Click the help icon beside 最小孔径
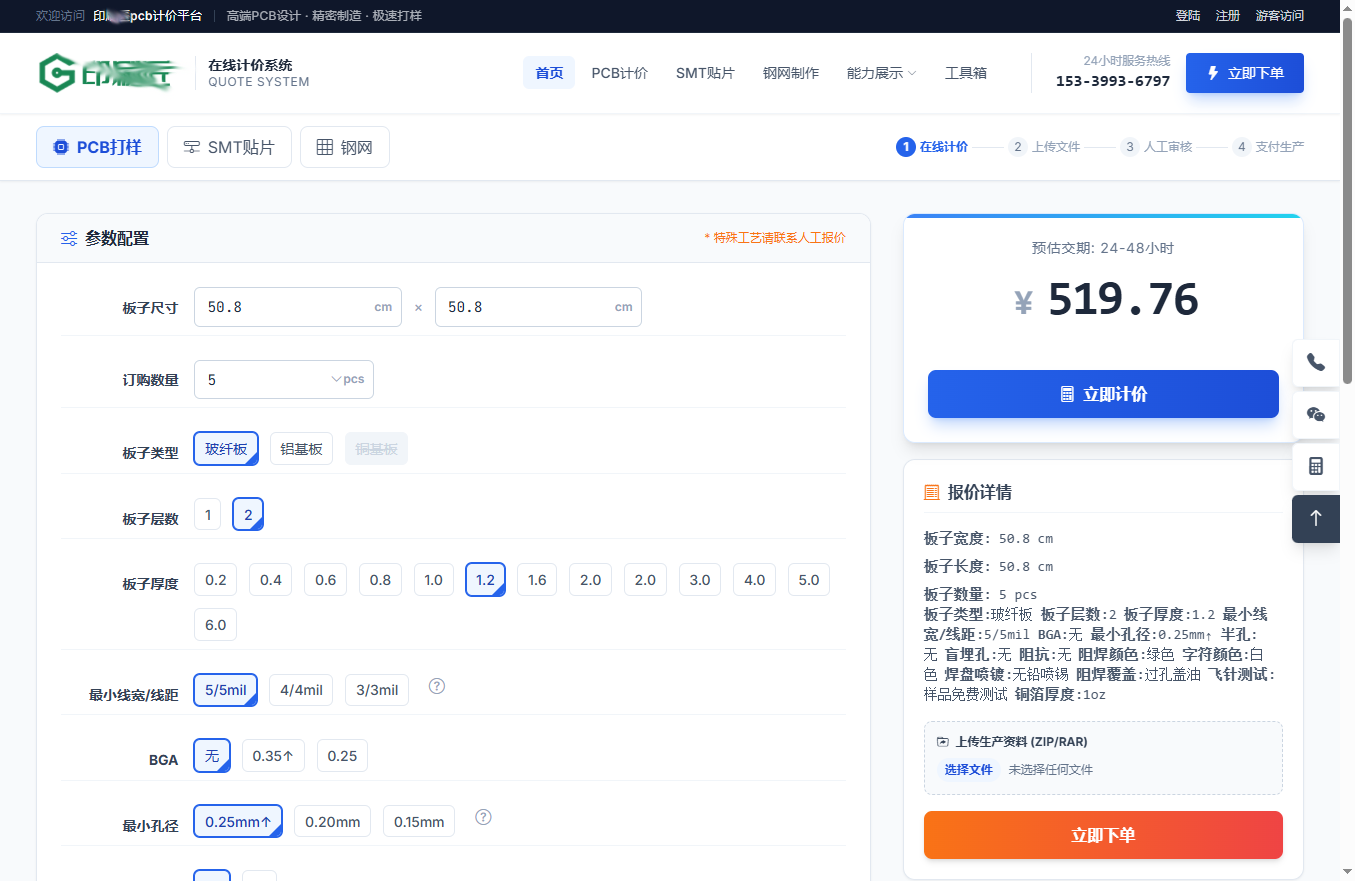This screenshot has height=881, width=1355. tap(483, 817)
